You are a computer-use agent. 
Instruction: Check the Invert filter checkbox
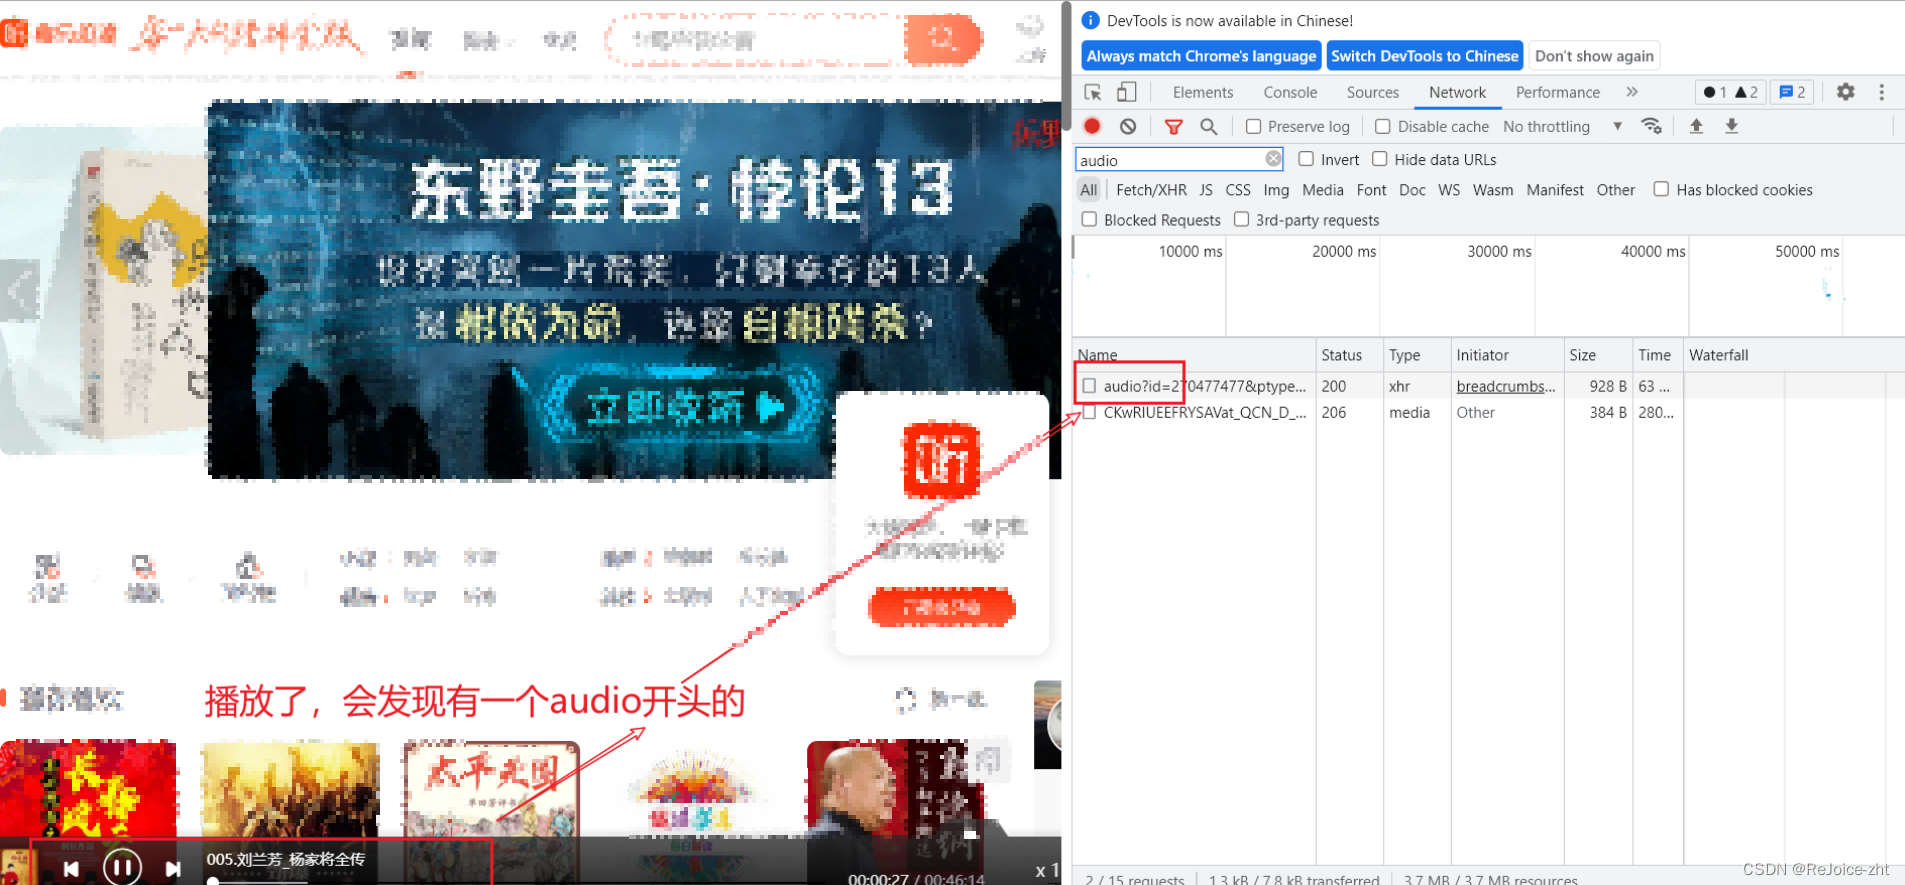tap(1306, 159)
